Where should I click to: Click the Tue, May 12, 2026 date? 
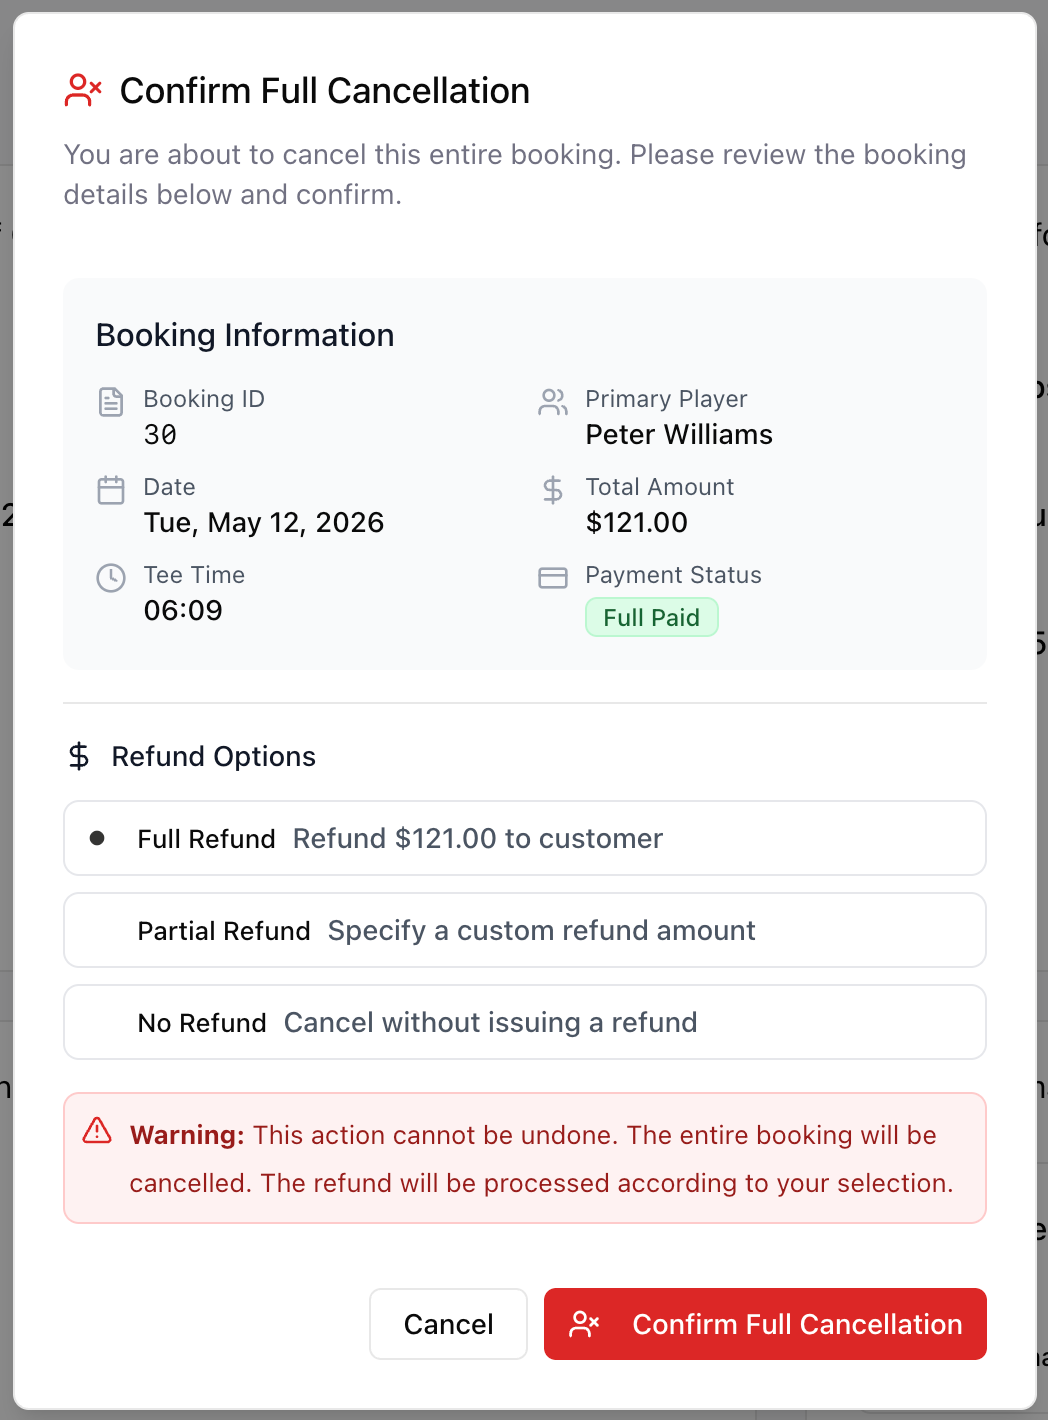pos(264,522)
